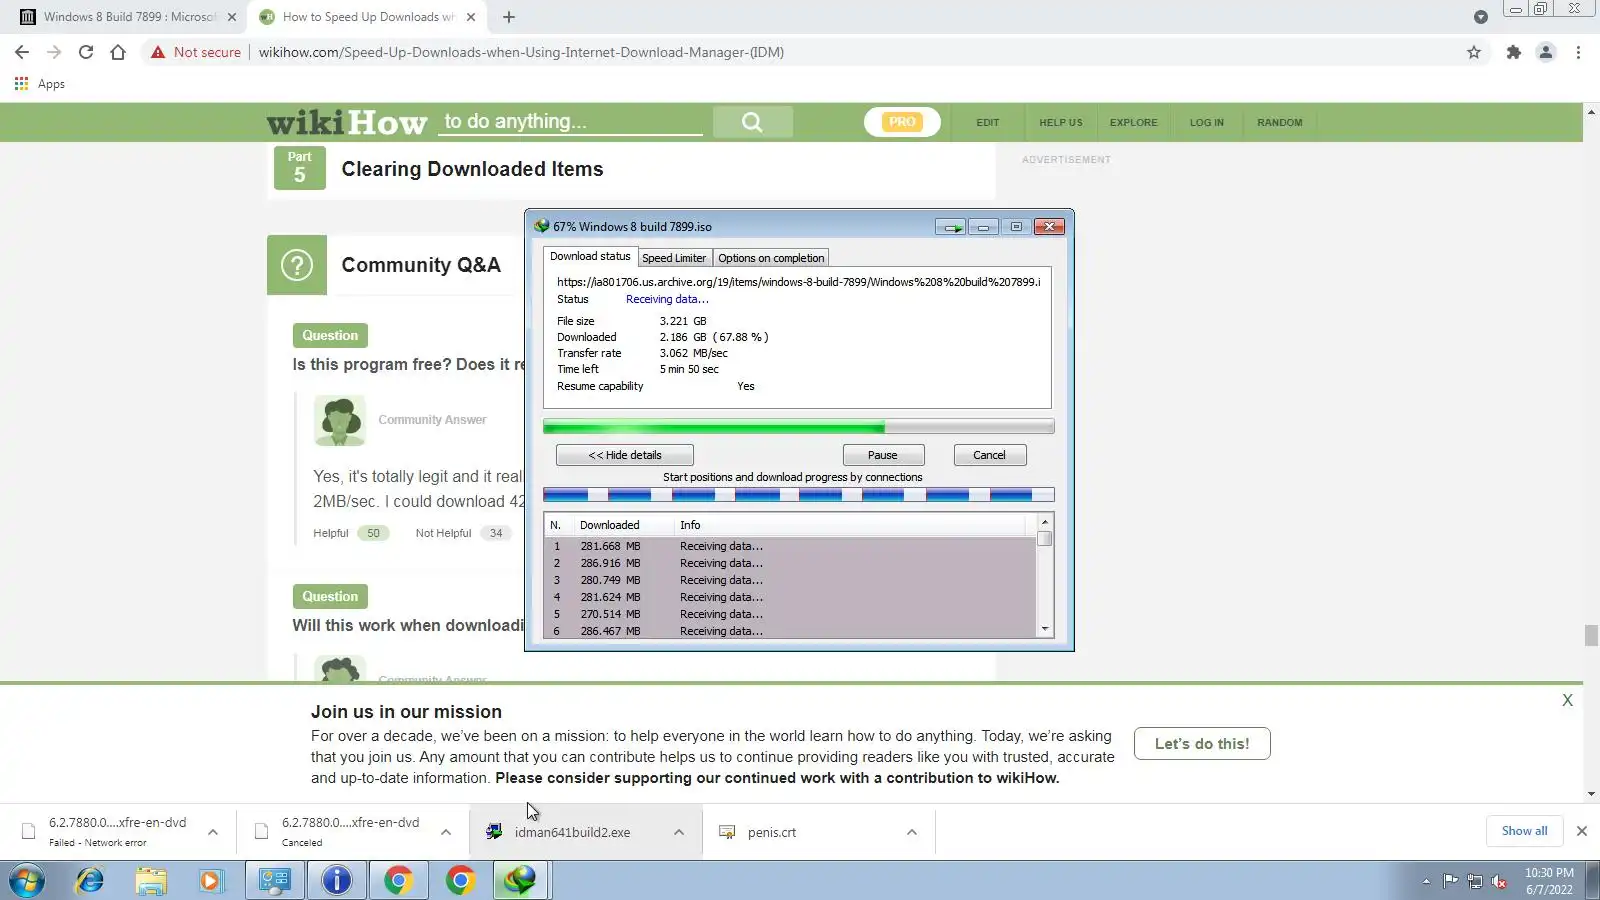Click the green download progress bar
Screen dimensions: 1600x900
[798, 427]
